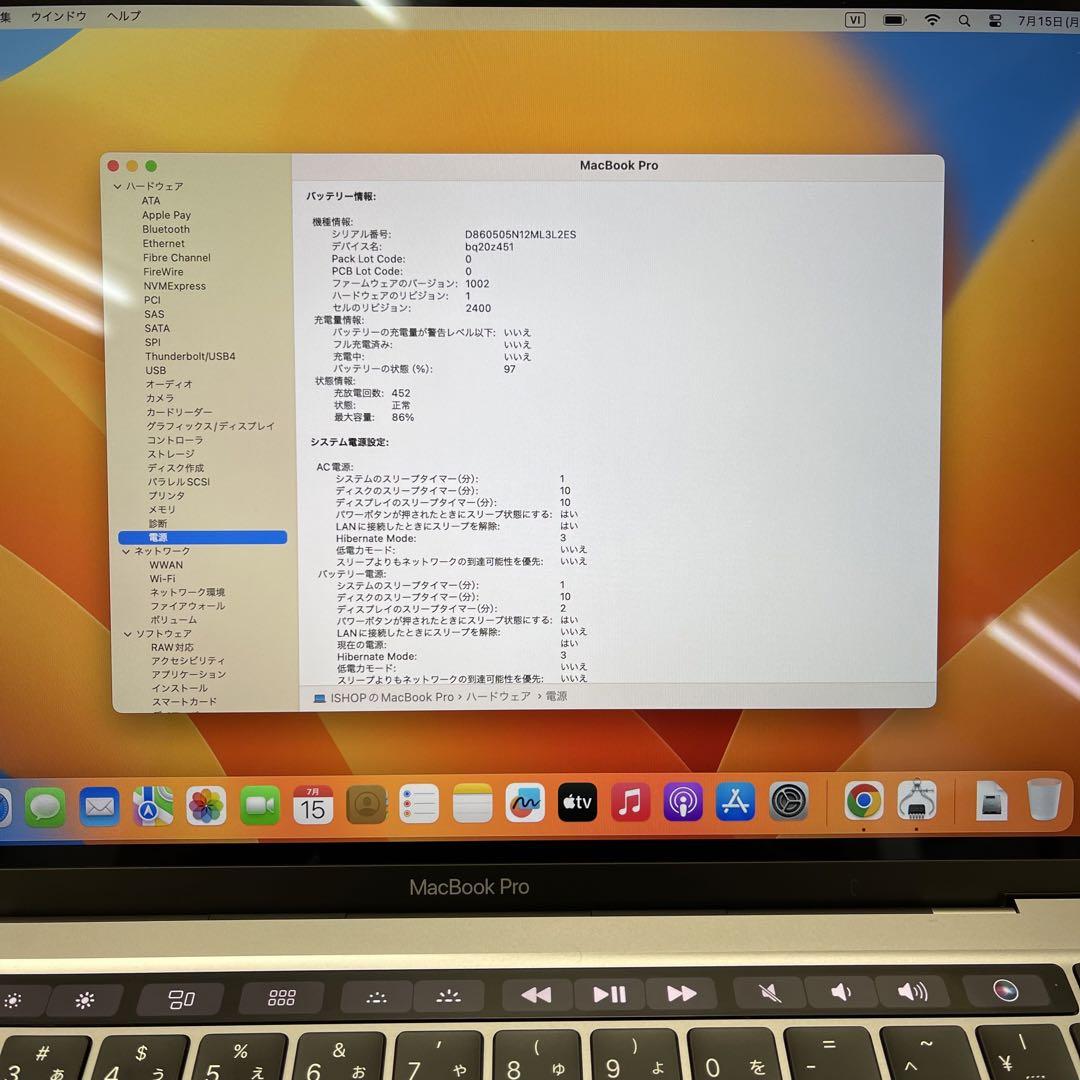Click the battery icon in the menu bar

coord(895,20)
